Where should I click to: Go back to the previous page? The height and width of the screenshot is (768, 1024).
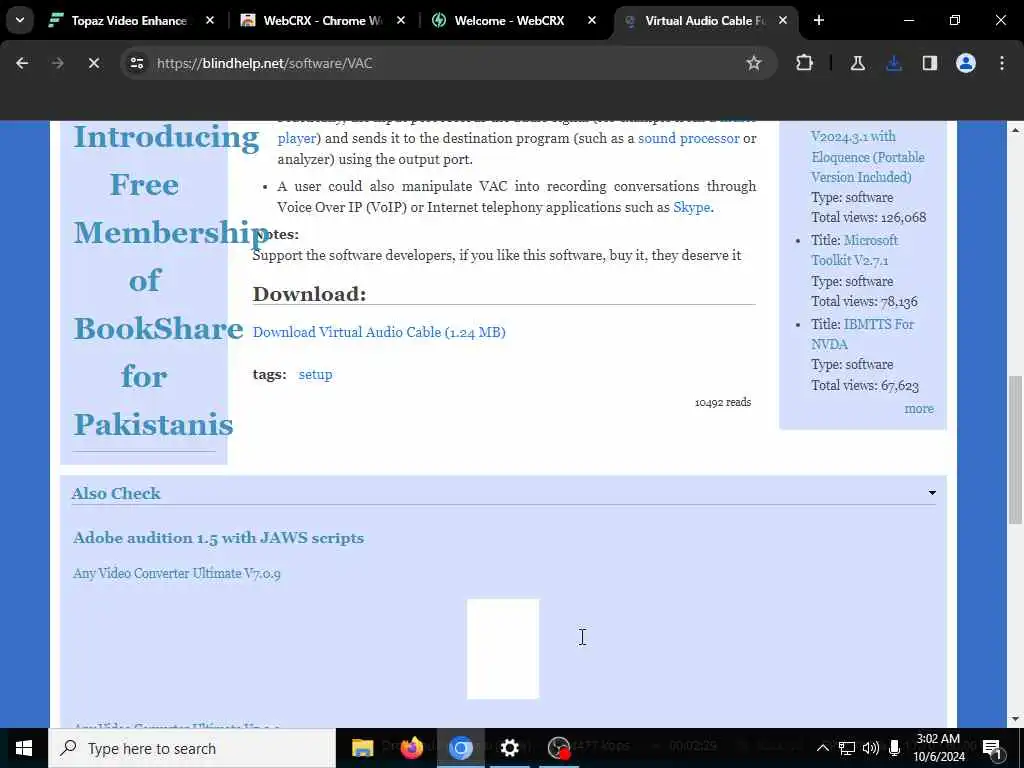22,63
